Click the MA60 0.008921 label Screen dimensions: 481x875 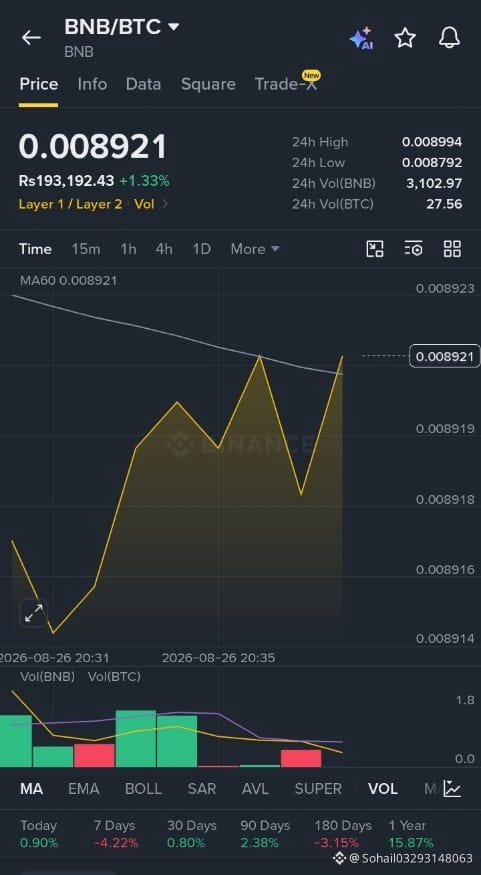click(x=69, y=280)
